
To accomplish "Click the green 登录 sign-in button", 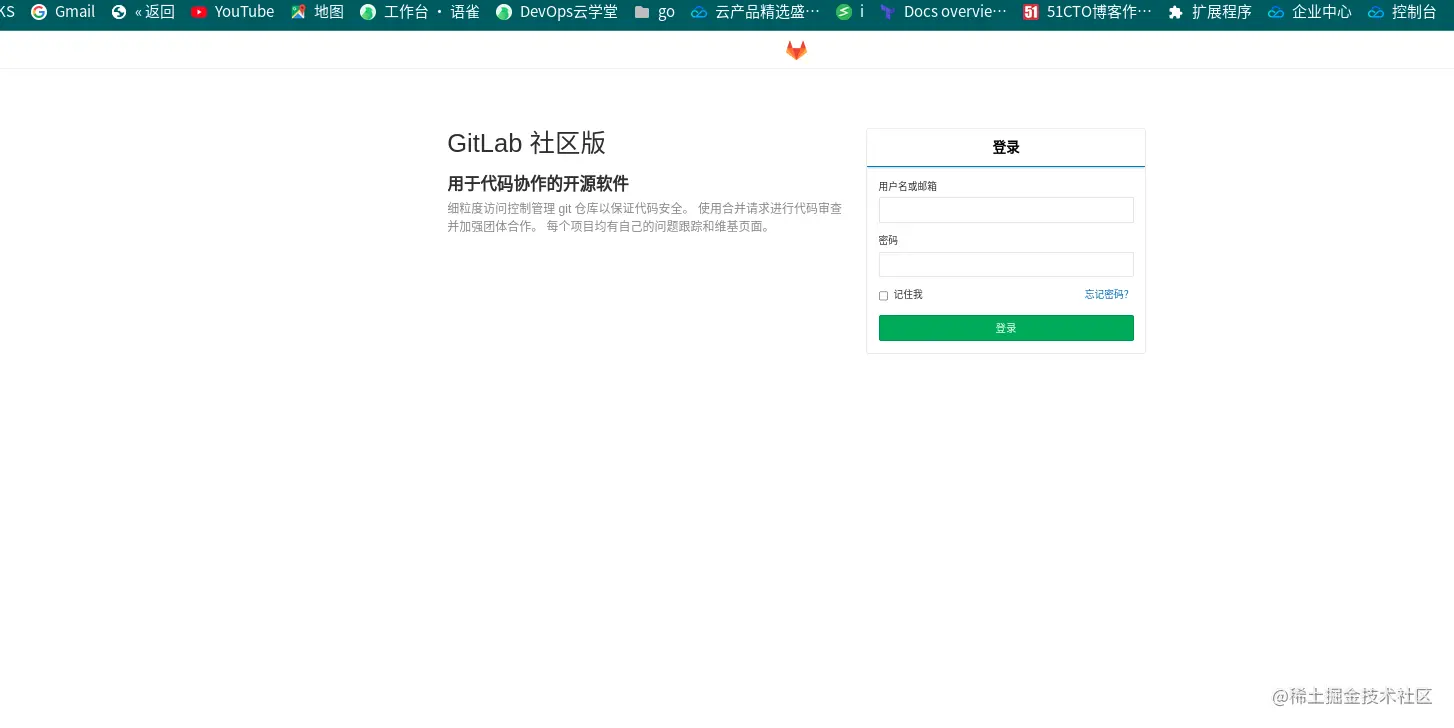I will pyautogui.click(x=1006, y=328).
